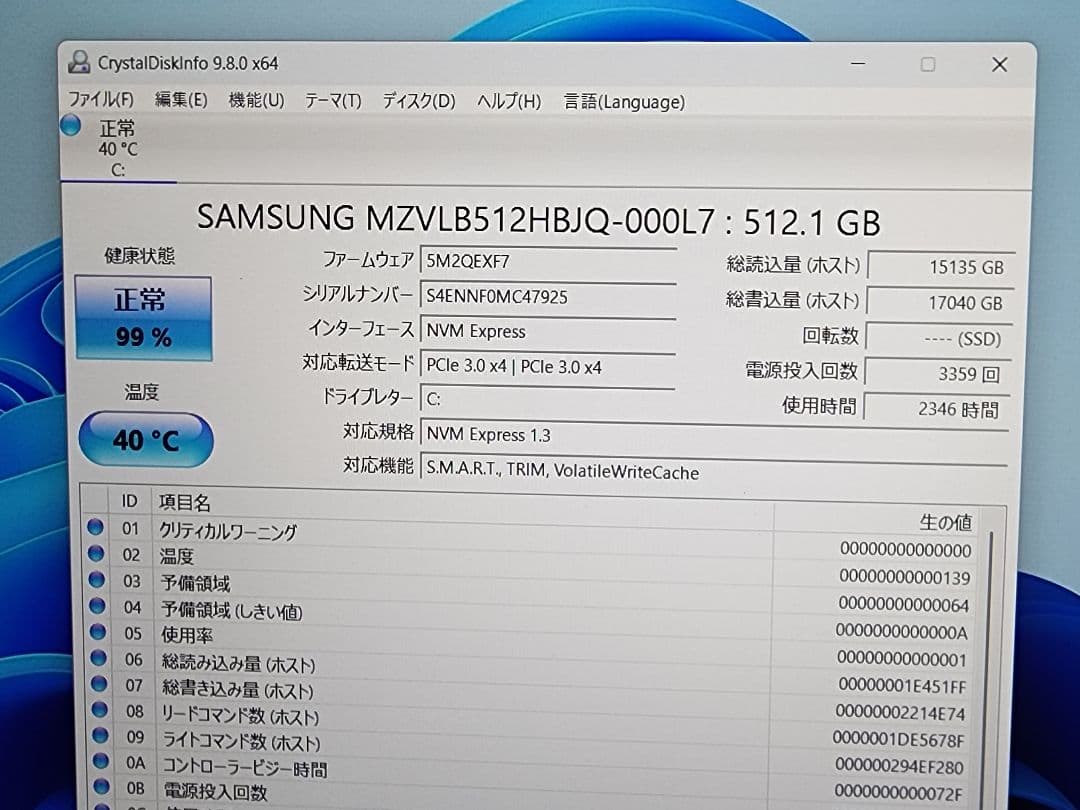
Task: Click raw value 0000000000072F
Action: click(898, 793)
